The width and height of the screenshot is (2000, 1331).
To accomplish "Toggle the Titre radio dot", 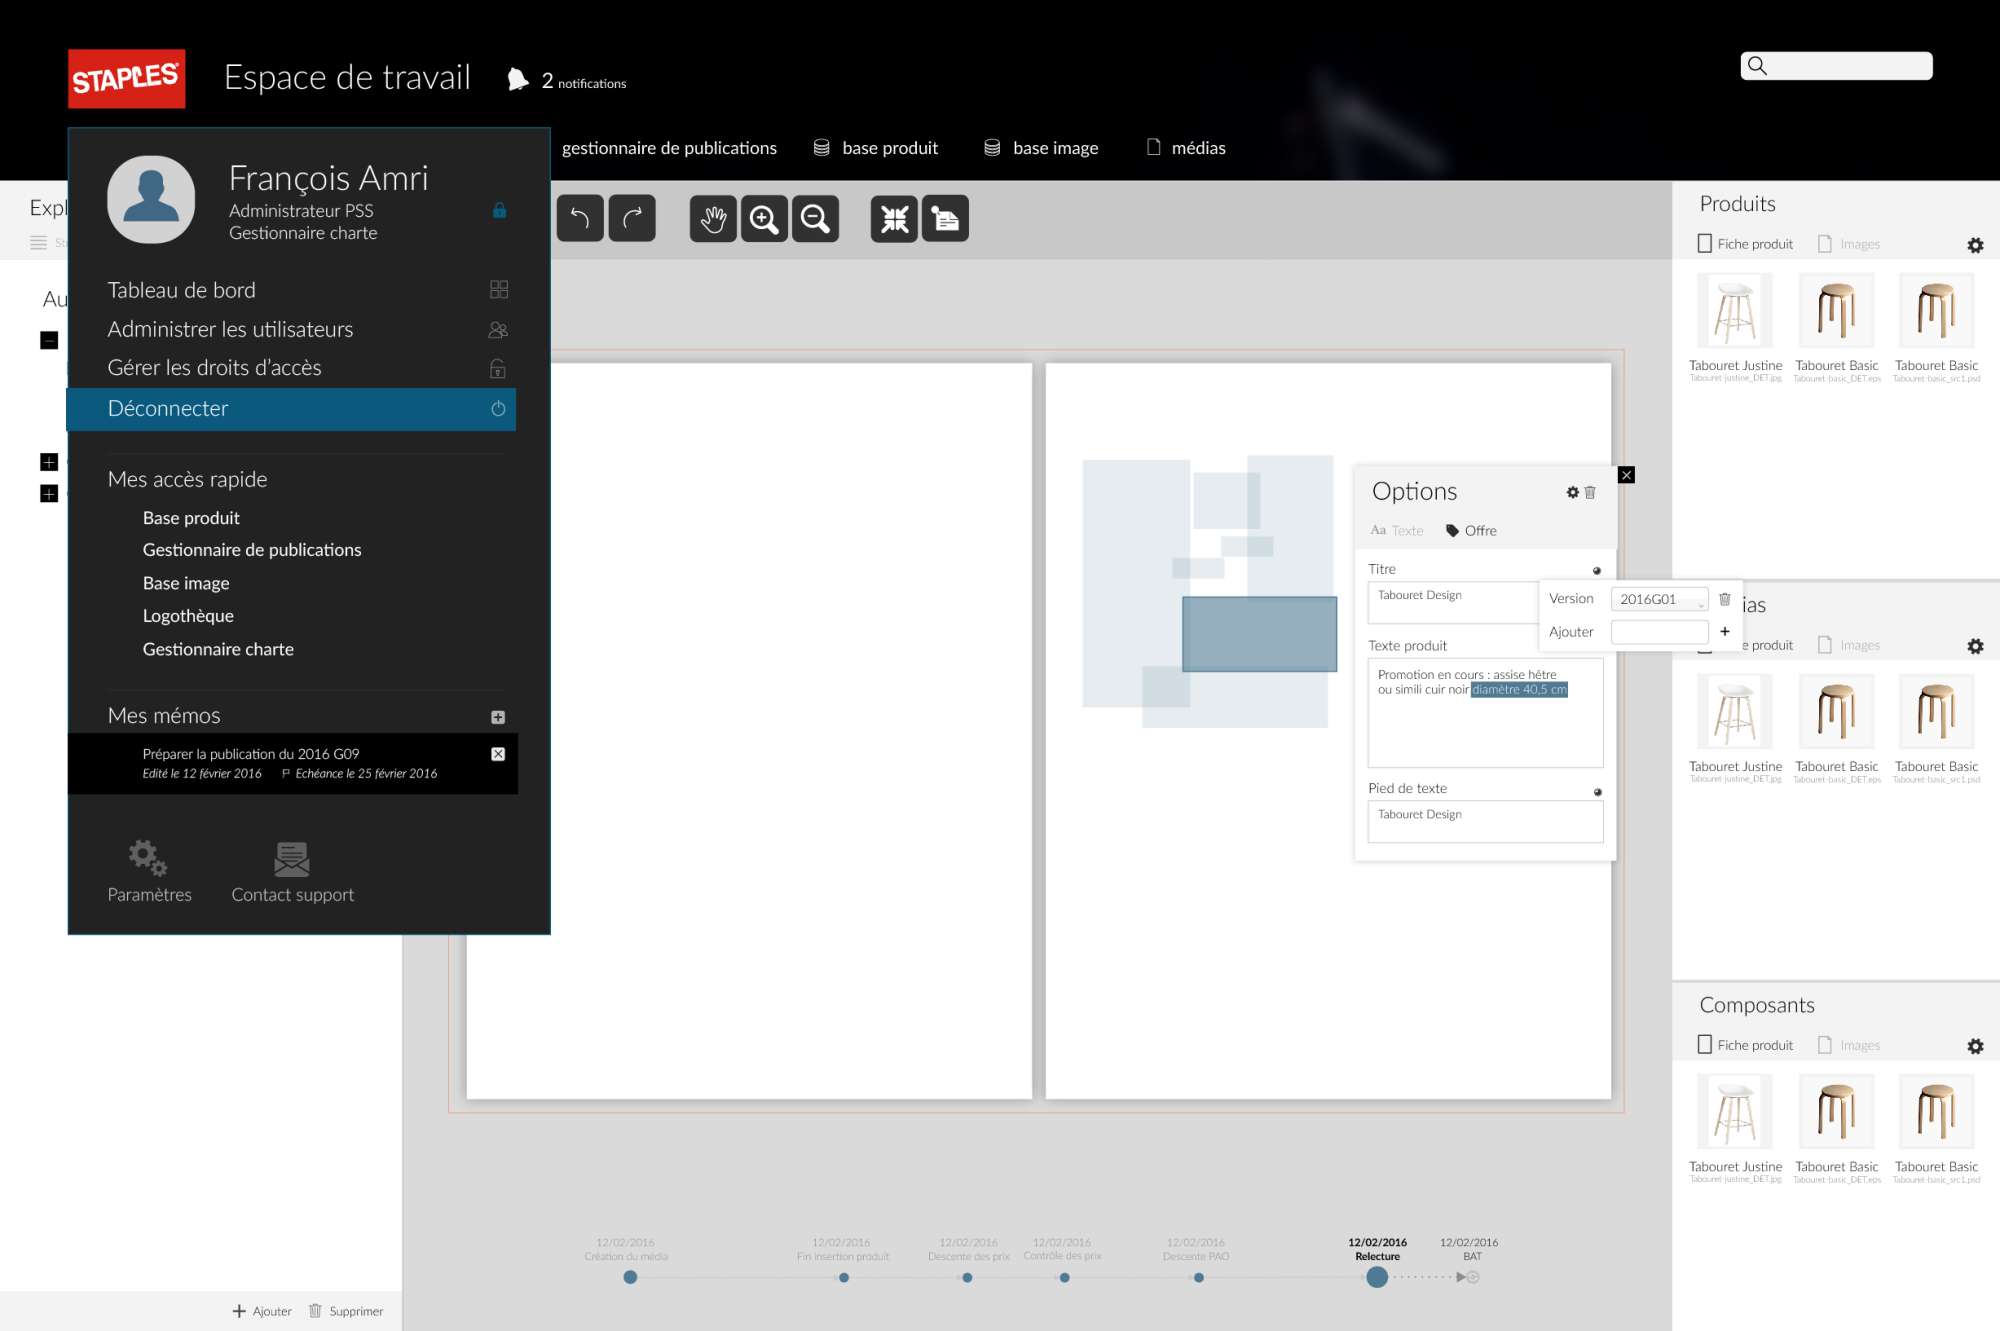I will [x=1597, y=571].
